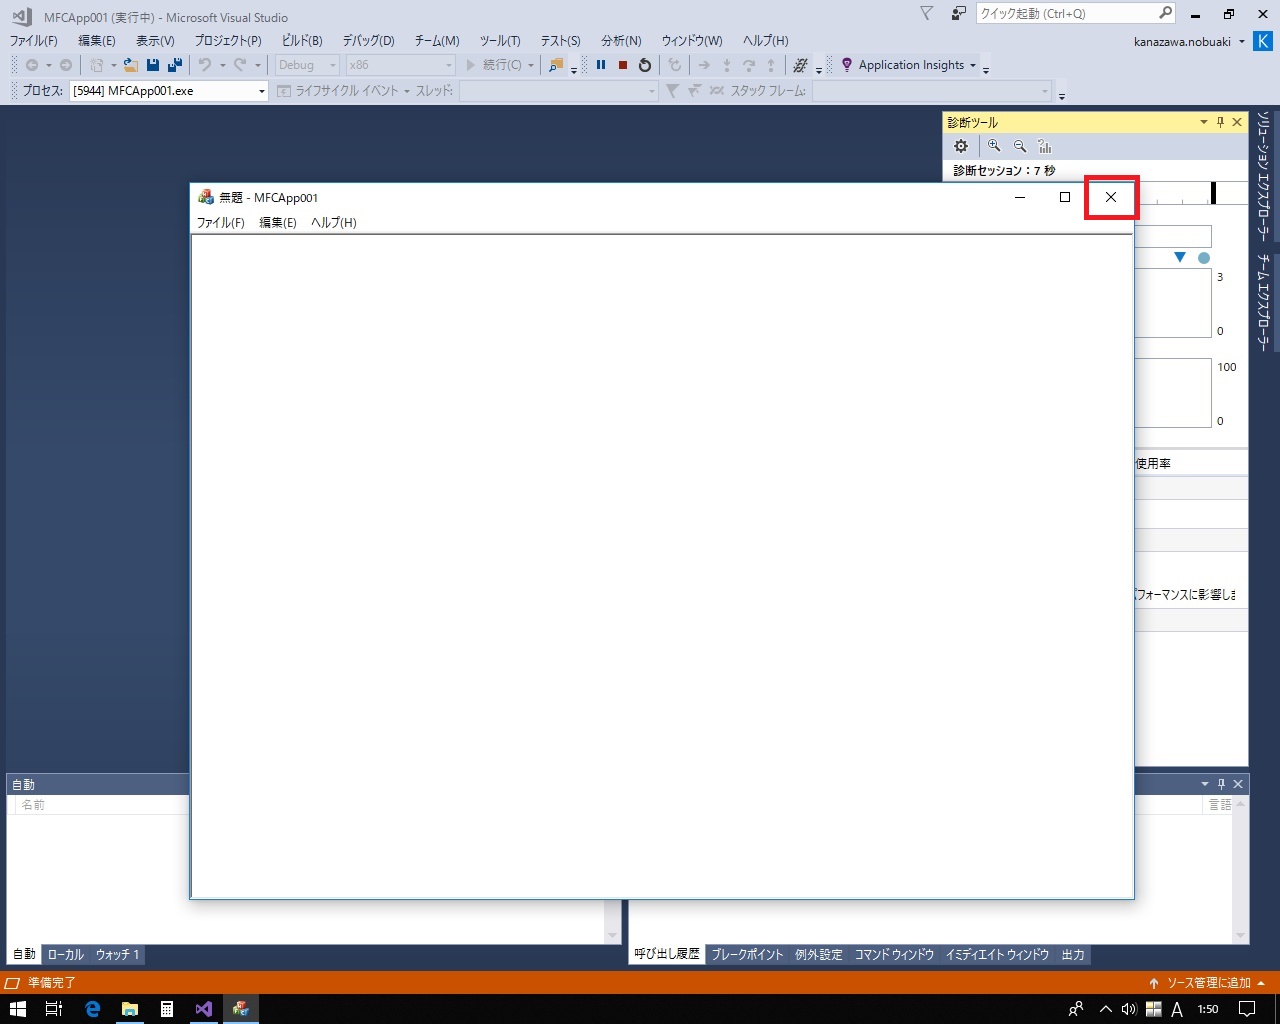Viewport: 1280px width, 1024px height.
Task: Expand the Application Insights dropdown arrow
Action: [972, 65]
